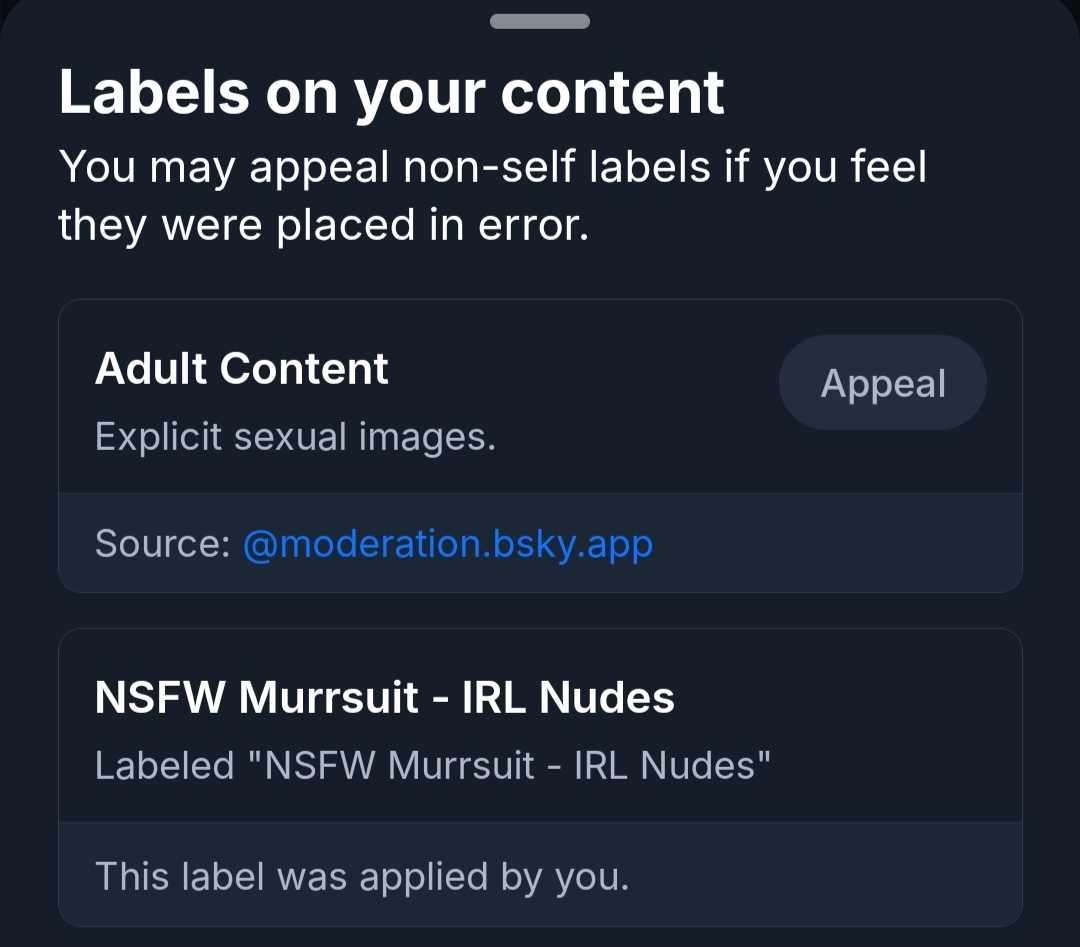
Task: Tap the Appeal button
Action: [883, 384]
